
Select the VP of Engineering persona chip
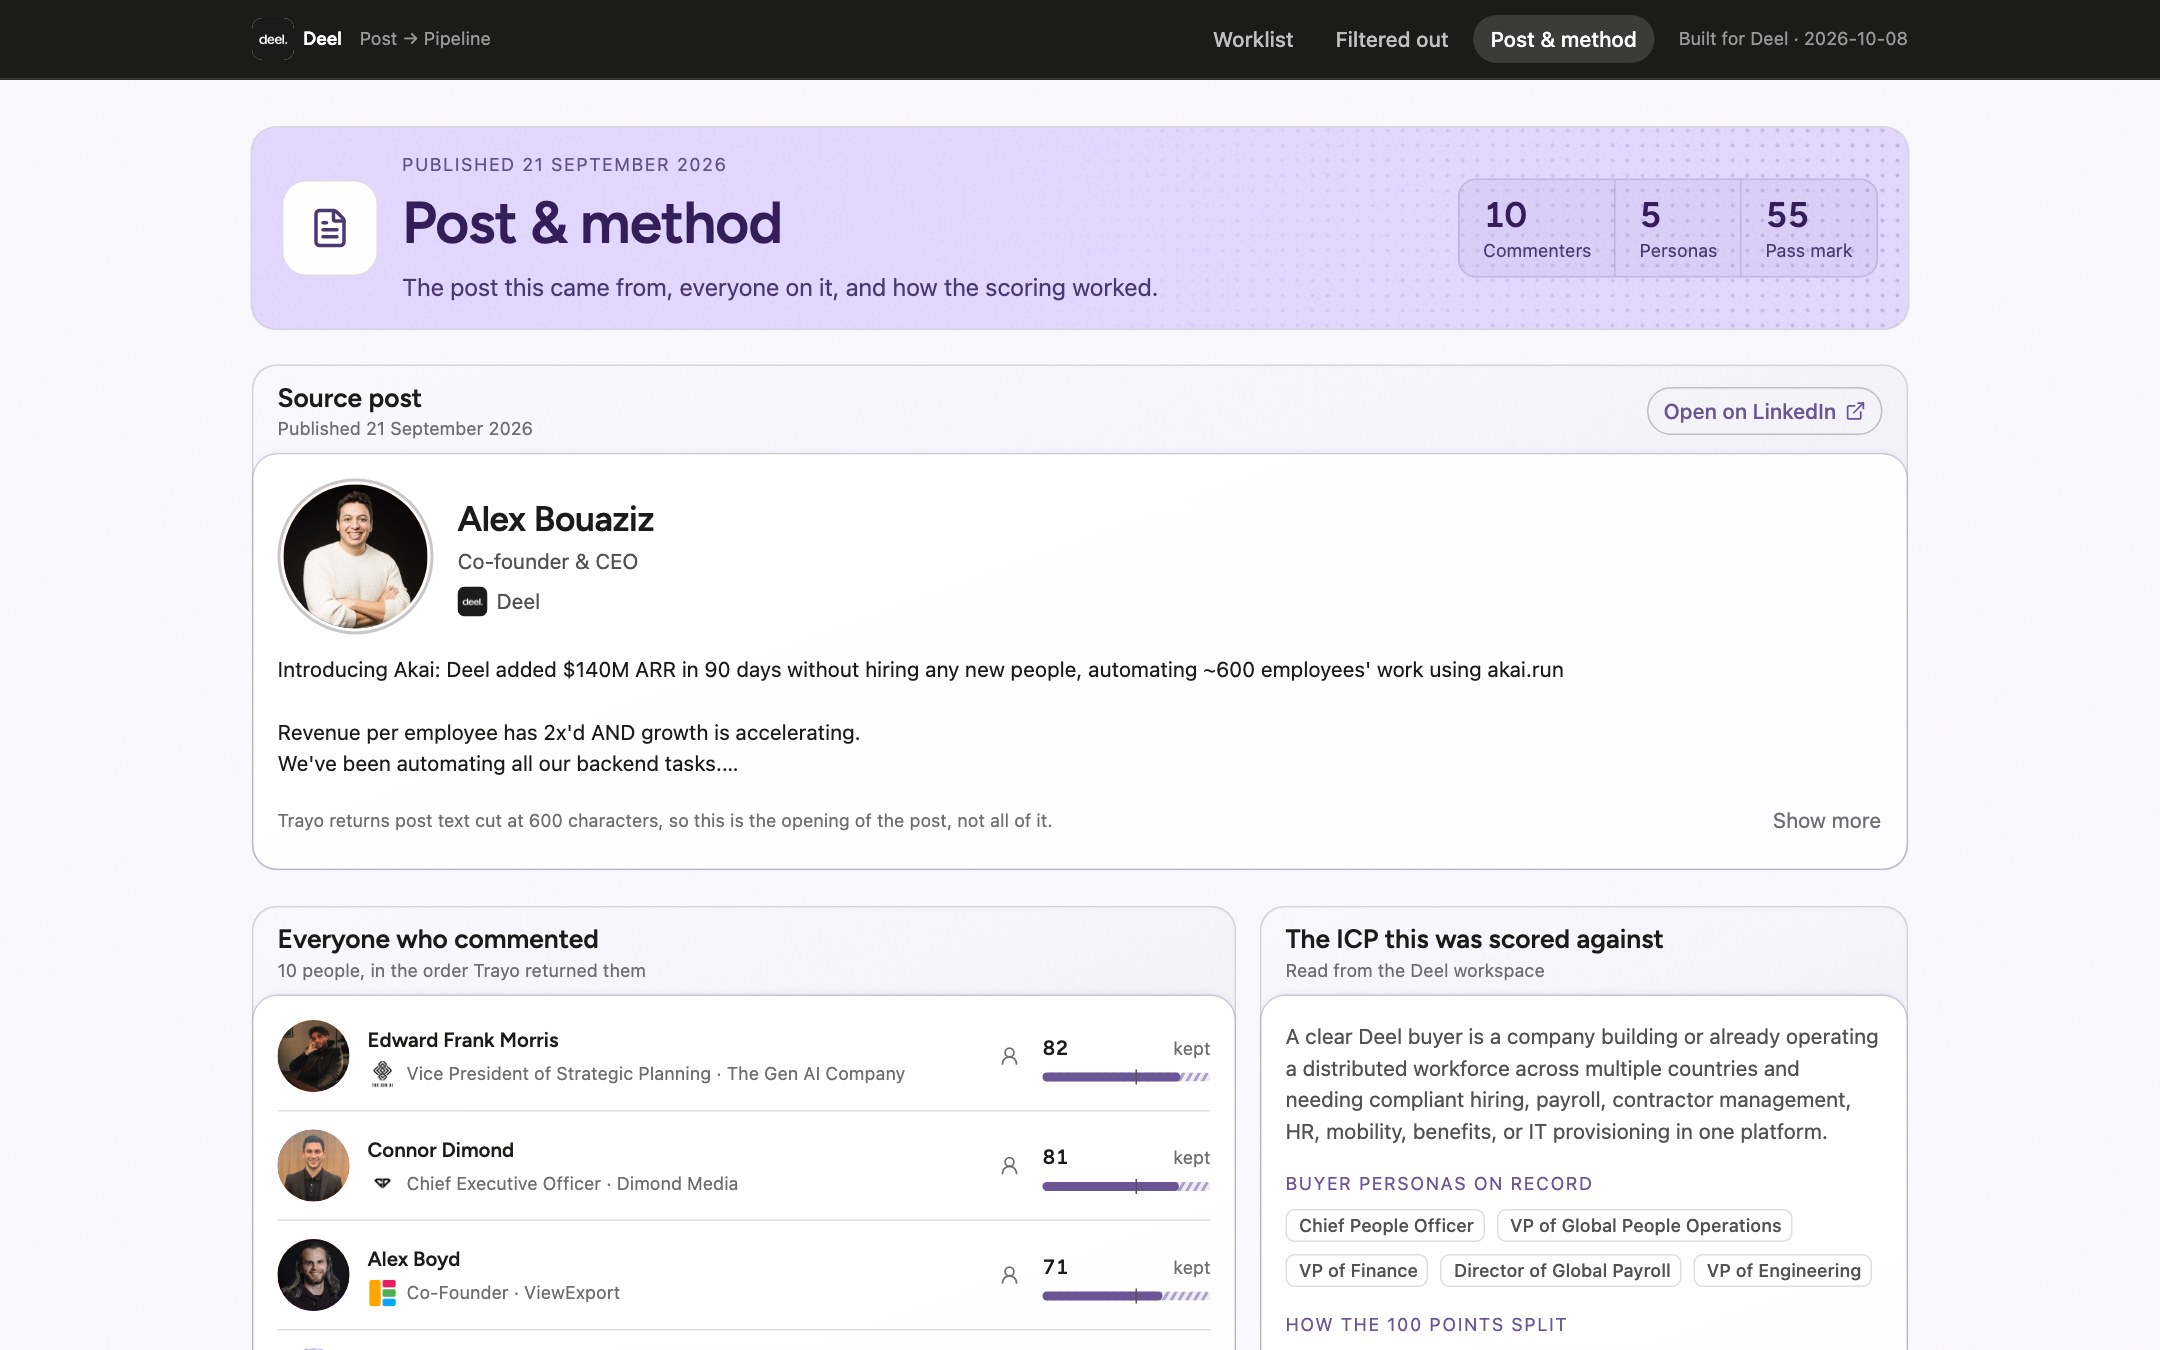tap(1783, 1271)
